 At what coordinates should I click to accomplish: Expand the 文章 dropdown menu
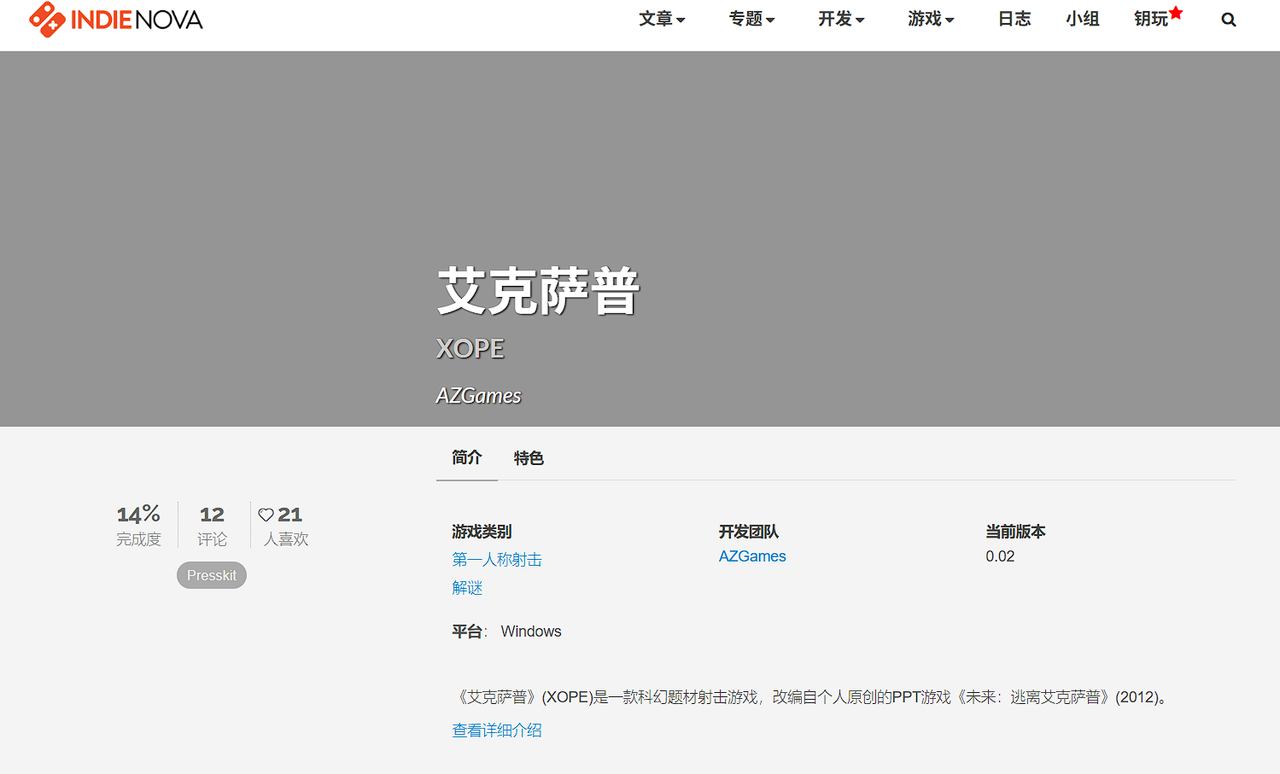pos(662,19)
